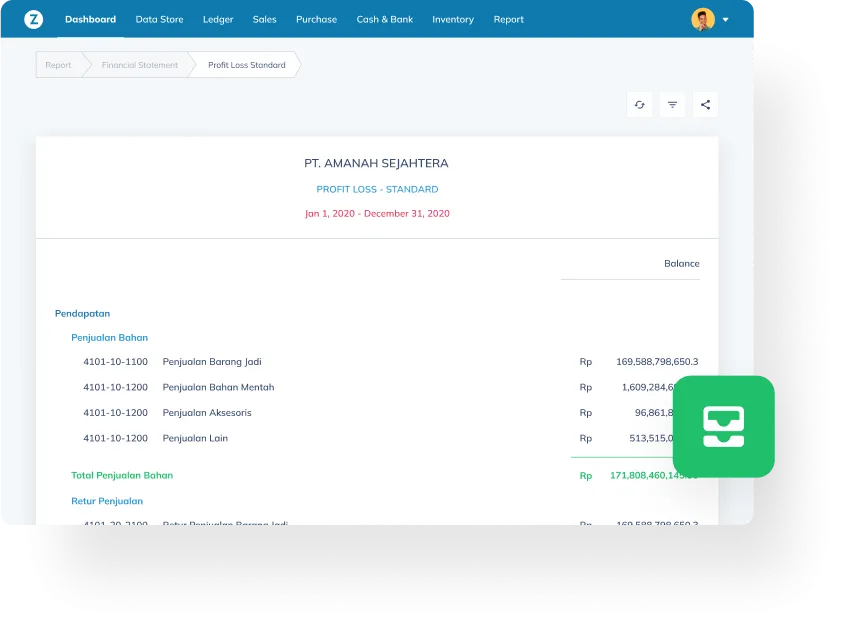Go to Report breadcrumb
The image size is (848, 633).
pyautogui.click(x=58, y=65)
